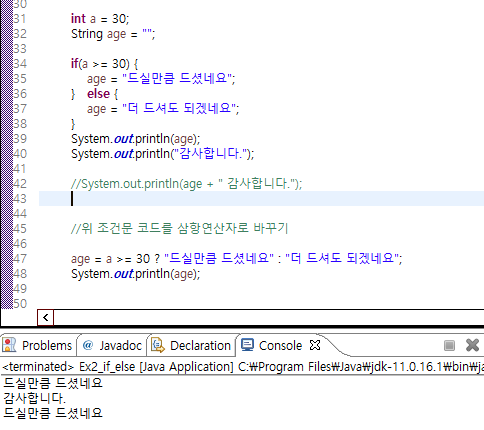
Task: Click line number 47 in the gutter
Action: point(20,259)
